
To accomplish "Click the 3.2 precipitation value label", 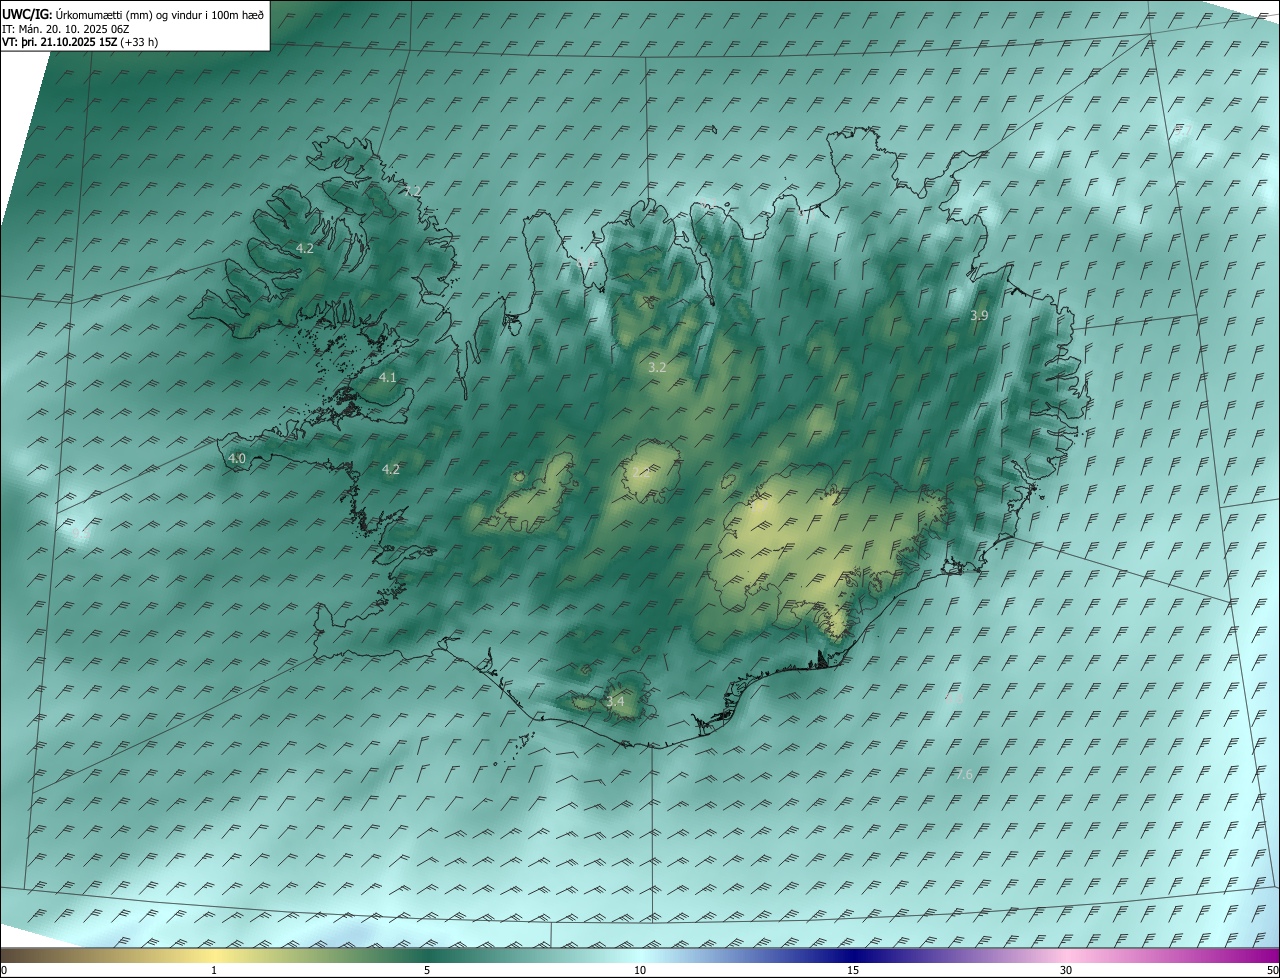I will pos(657,367).
